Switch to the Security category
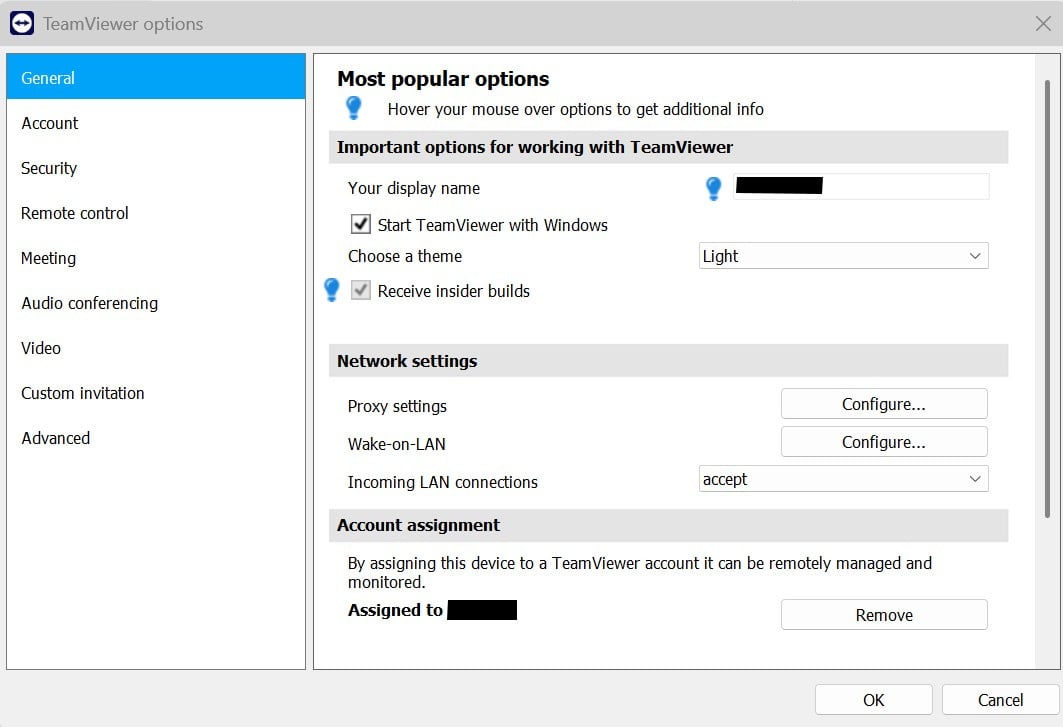Viewport: 1063px width, 727px height. [156, 168]
